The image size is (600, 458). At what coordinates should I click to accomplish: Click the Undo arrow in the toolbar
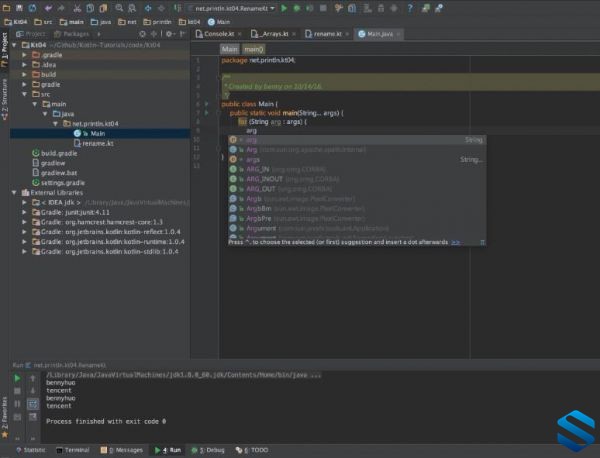coord(48,8)
